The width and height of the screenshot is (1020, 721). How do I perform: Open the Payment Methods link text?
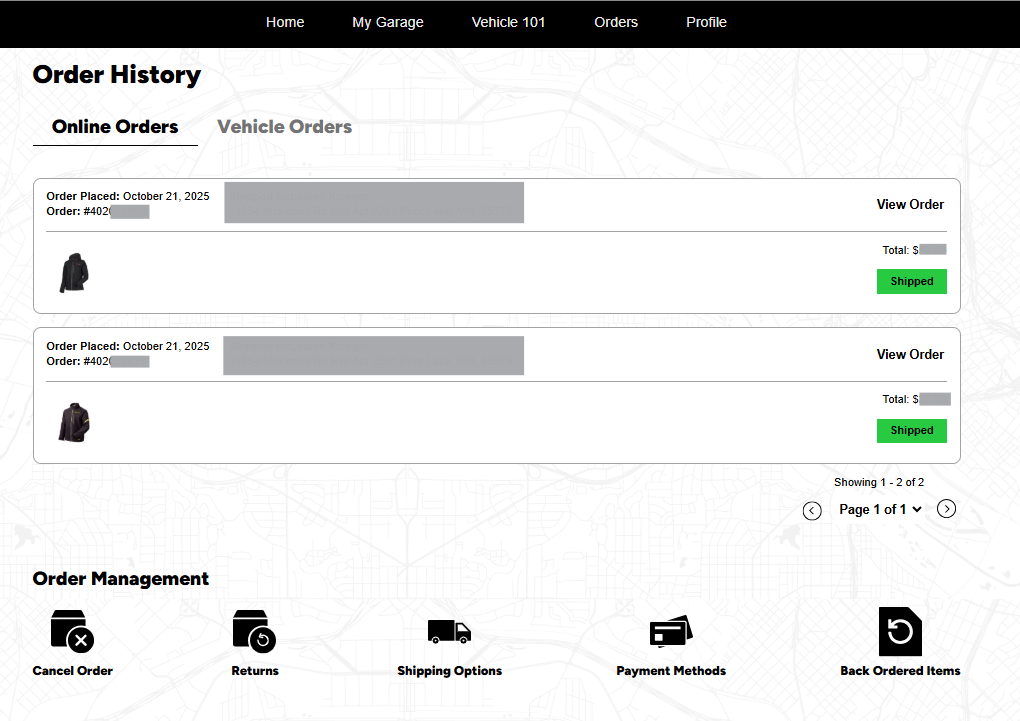click(671, 671)
